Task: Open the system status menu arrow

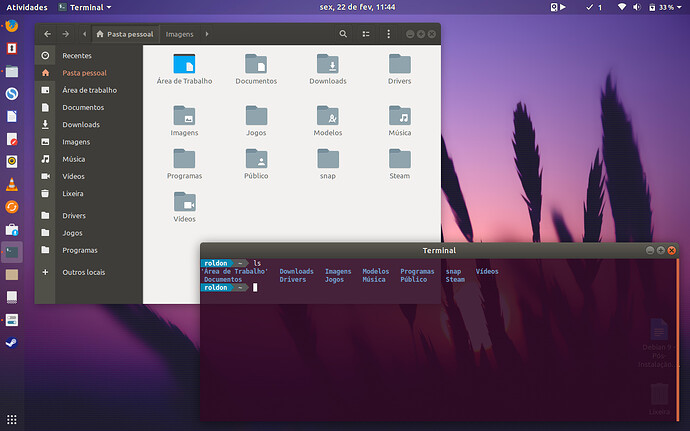Action: point(679,7)
